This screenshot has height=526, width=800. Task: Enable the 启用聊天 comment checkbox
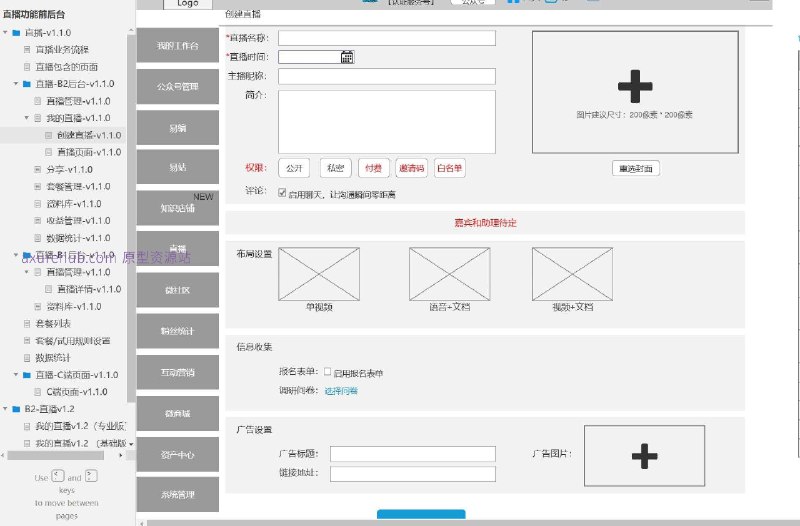click(x=282, y=192)
